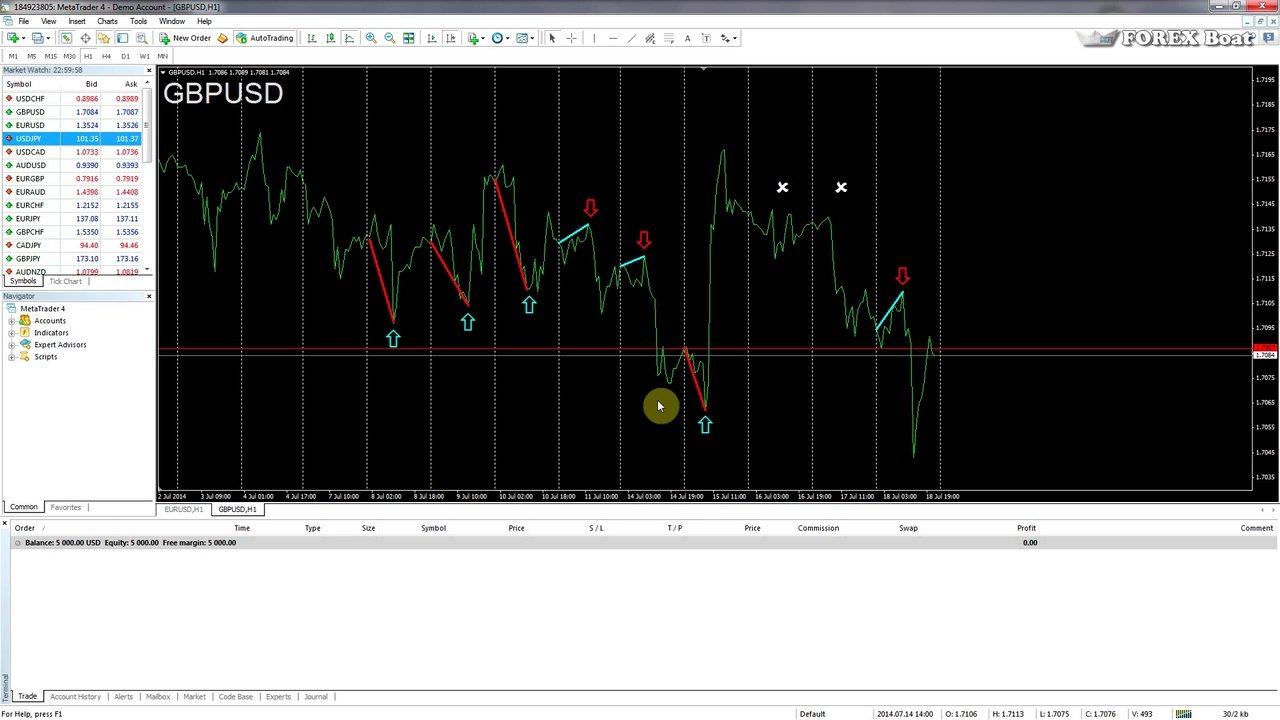1280x720 pixels.
Task: Expand the Indicators tree node
Action: 11,333
